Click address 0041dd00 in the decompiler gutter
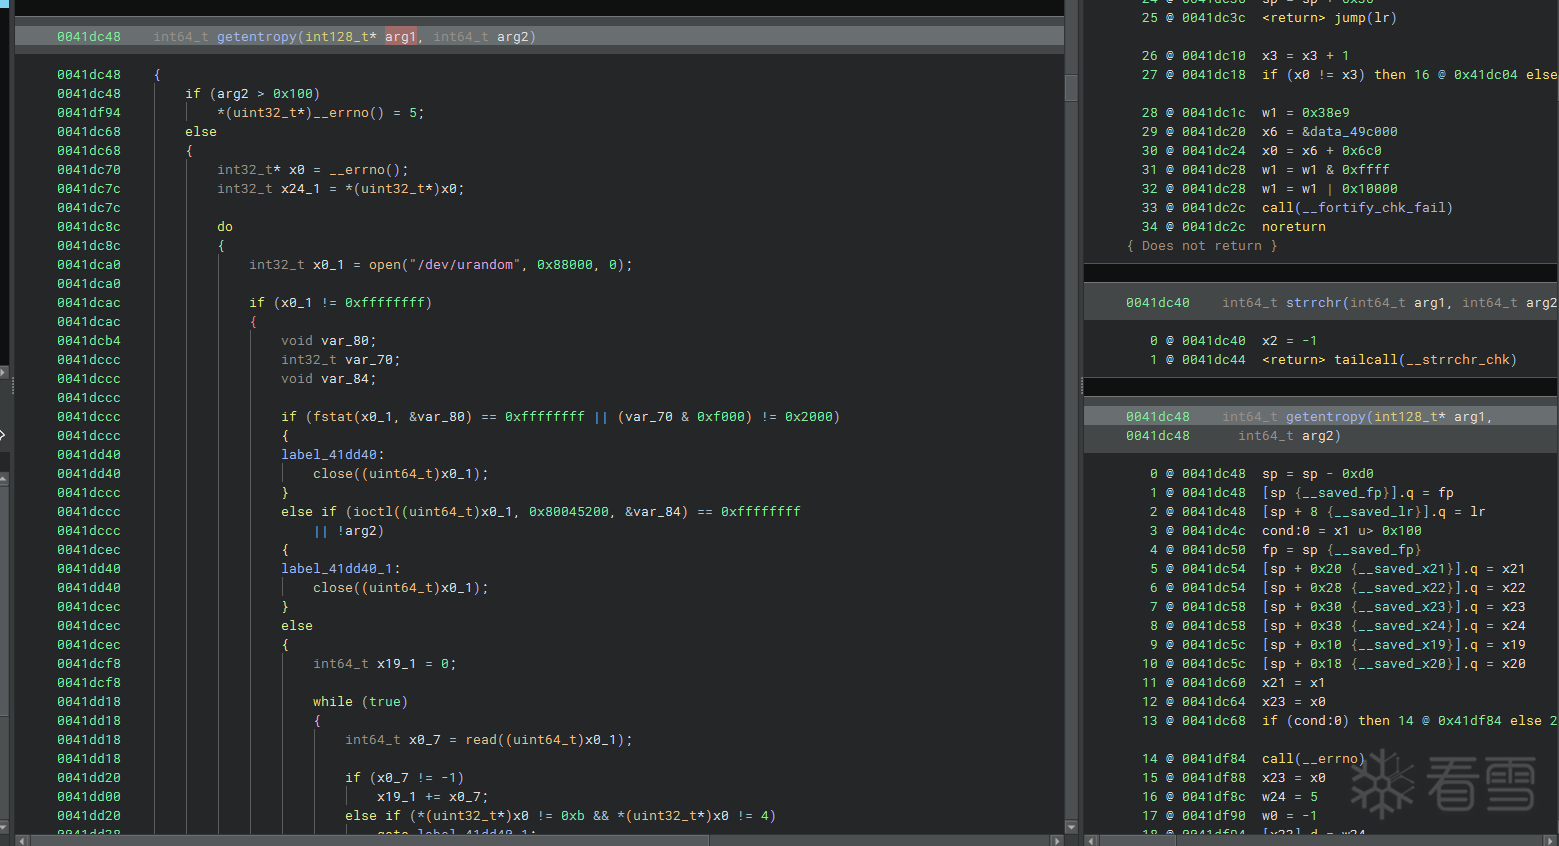The height and width of the screenshot is (846, 1559). [x=89, y=797]
